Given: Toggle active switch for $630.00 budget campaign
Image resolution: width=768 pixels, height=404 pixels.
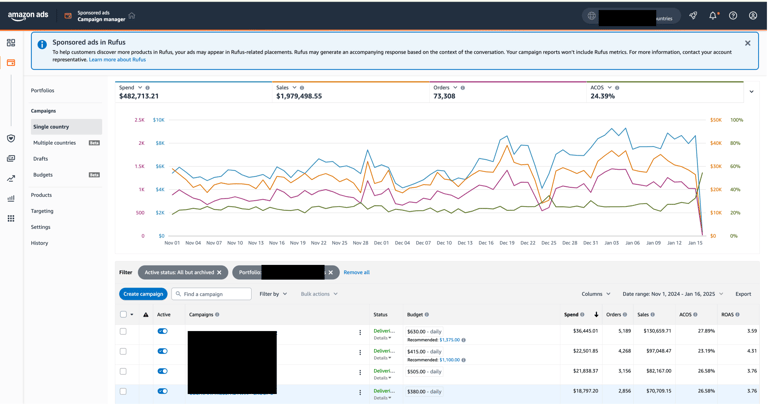Looking at the screenshot, I should (x=163, y=331).
